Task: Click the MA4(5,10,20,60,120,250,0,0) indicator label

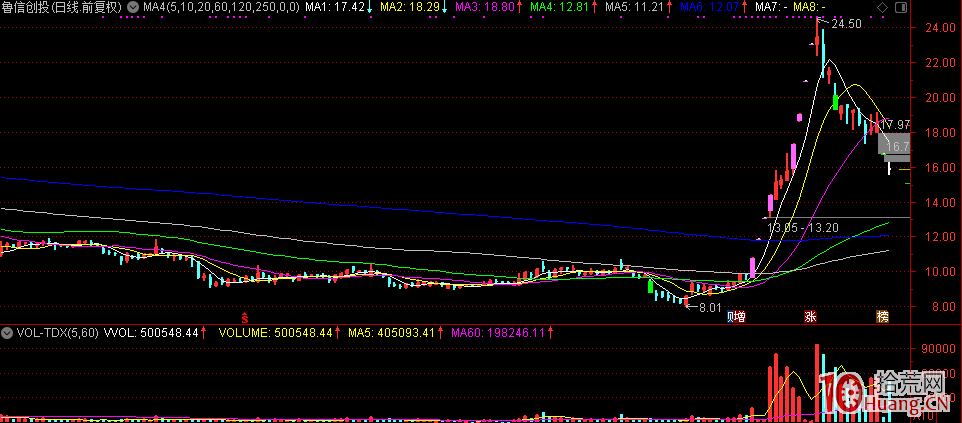Action: tap(221, 7)
